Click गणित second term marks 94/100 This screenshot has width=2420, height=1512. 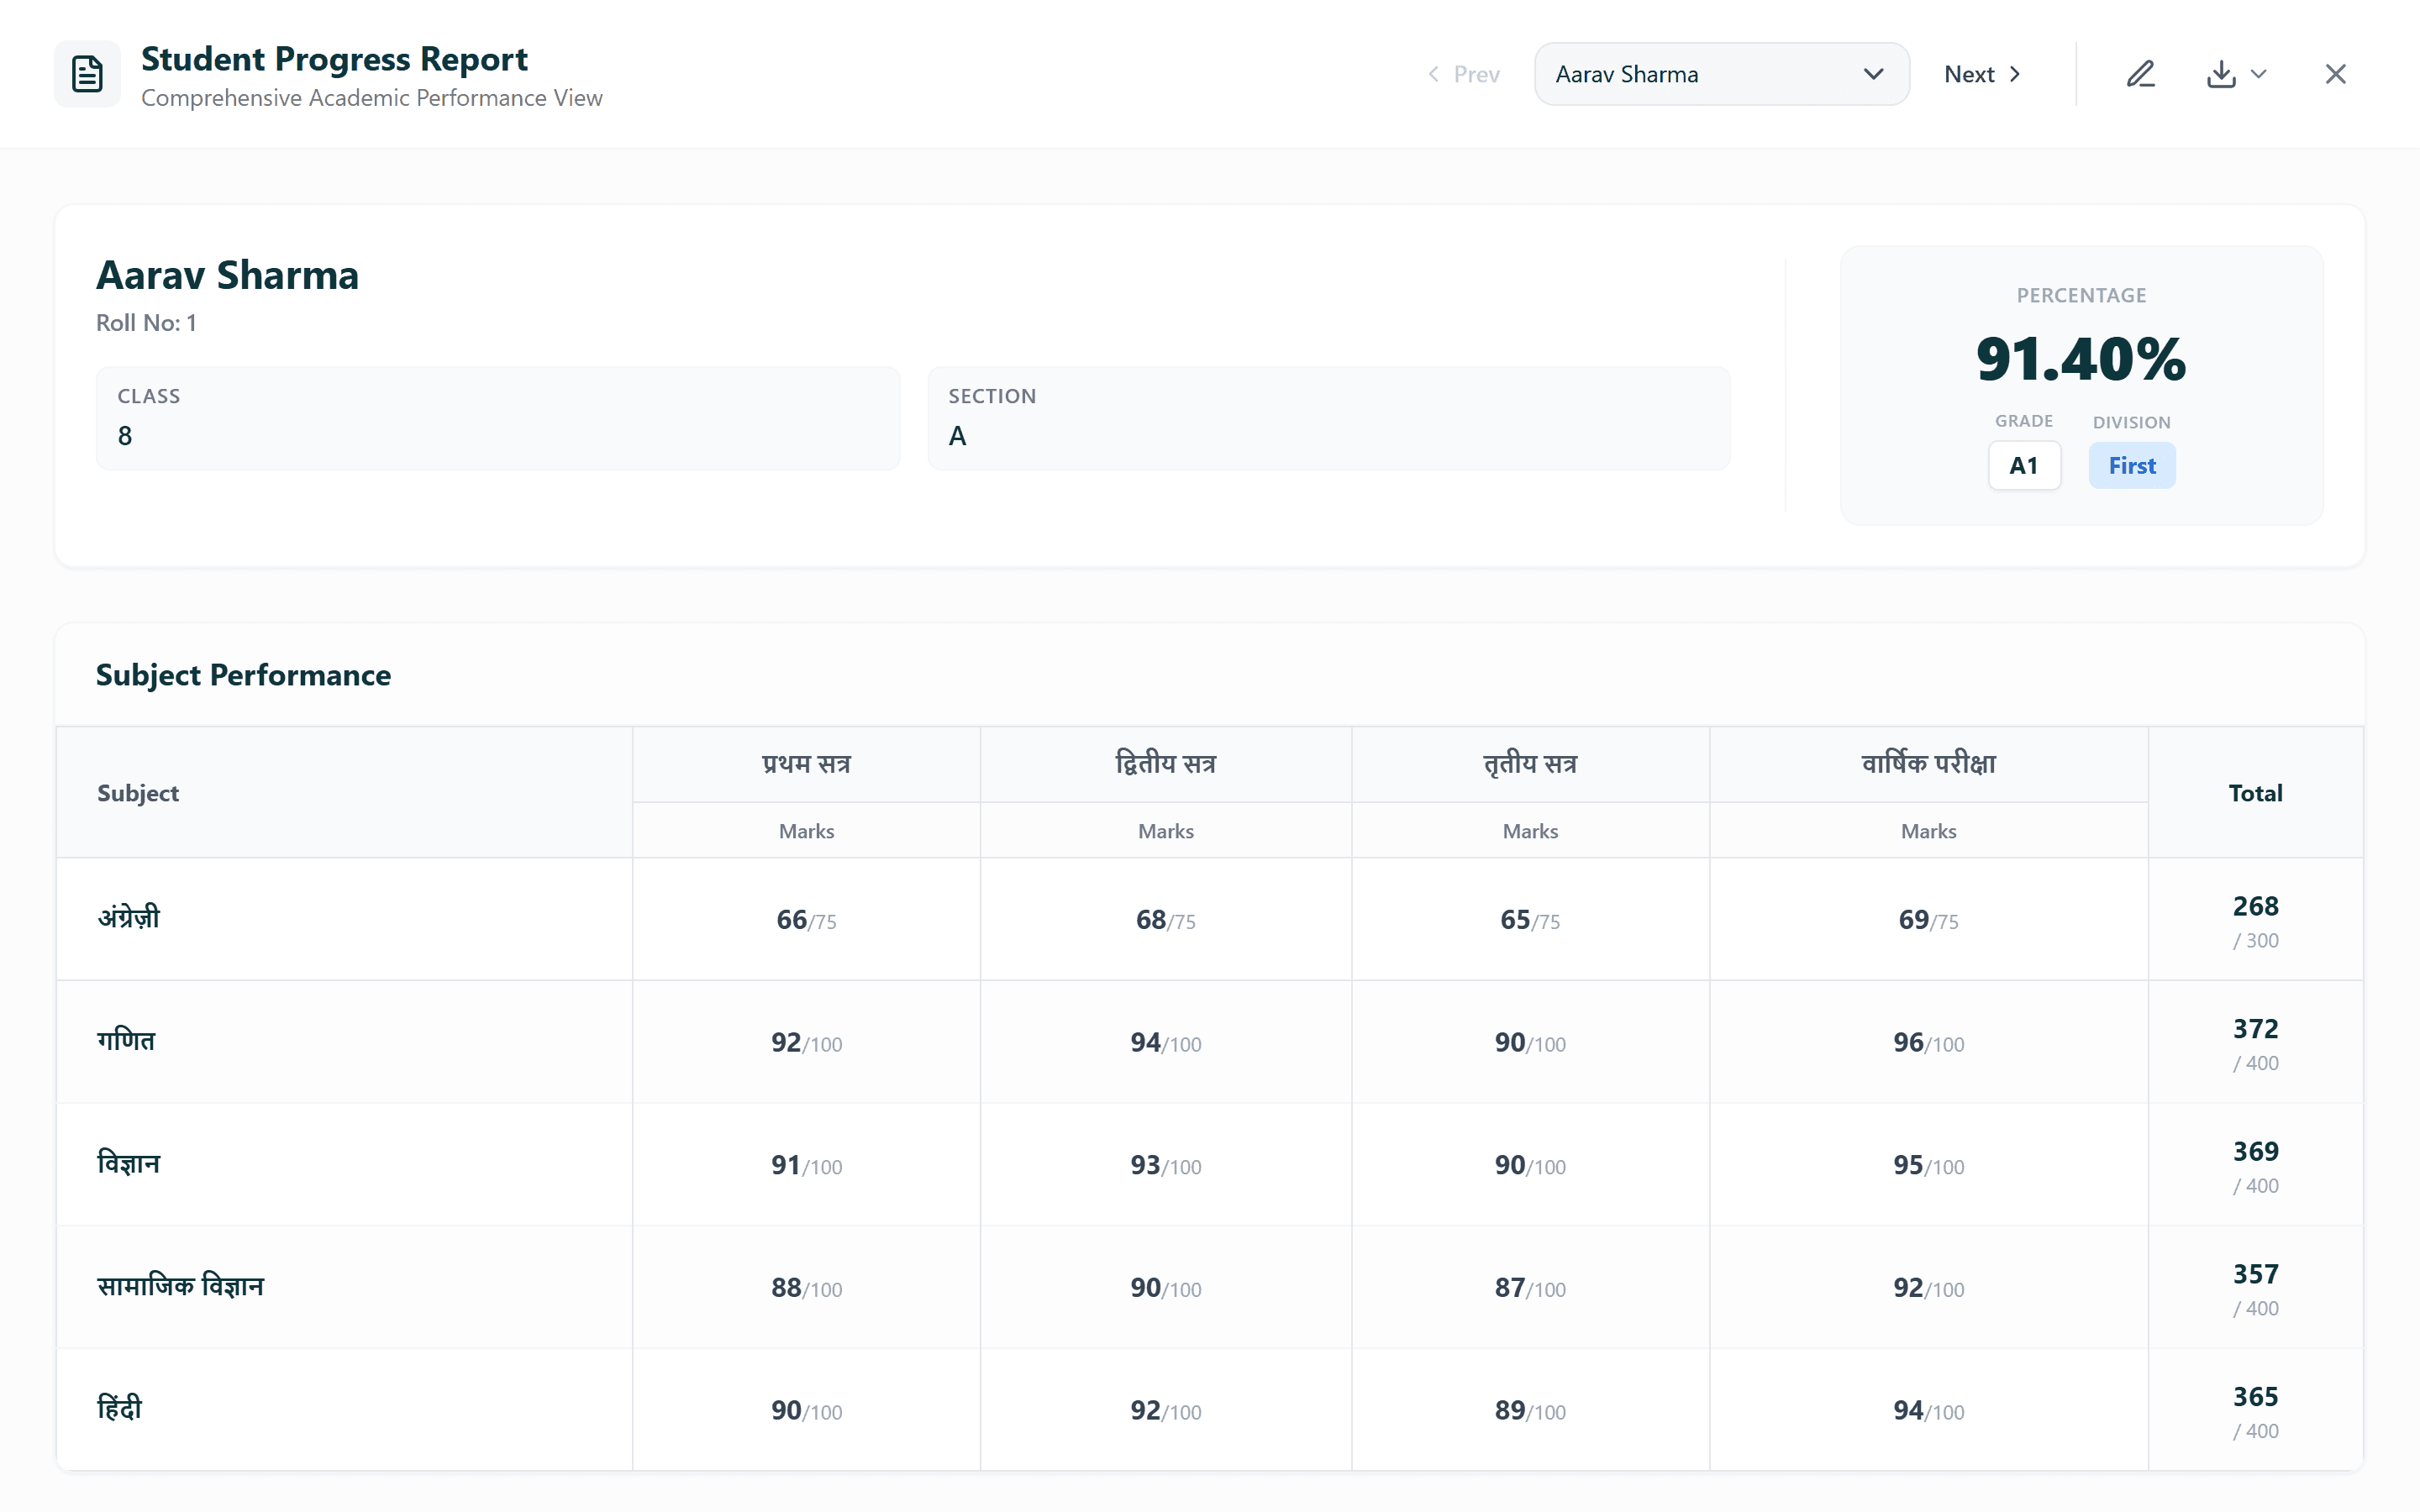pyautogui.click(x=1166, y=1043)
